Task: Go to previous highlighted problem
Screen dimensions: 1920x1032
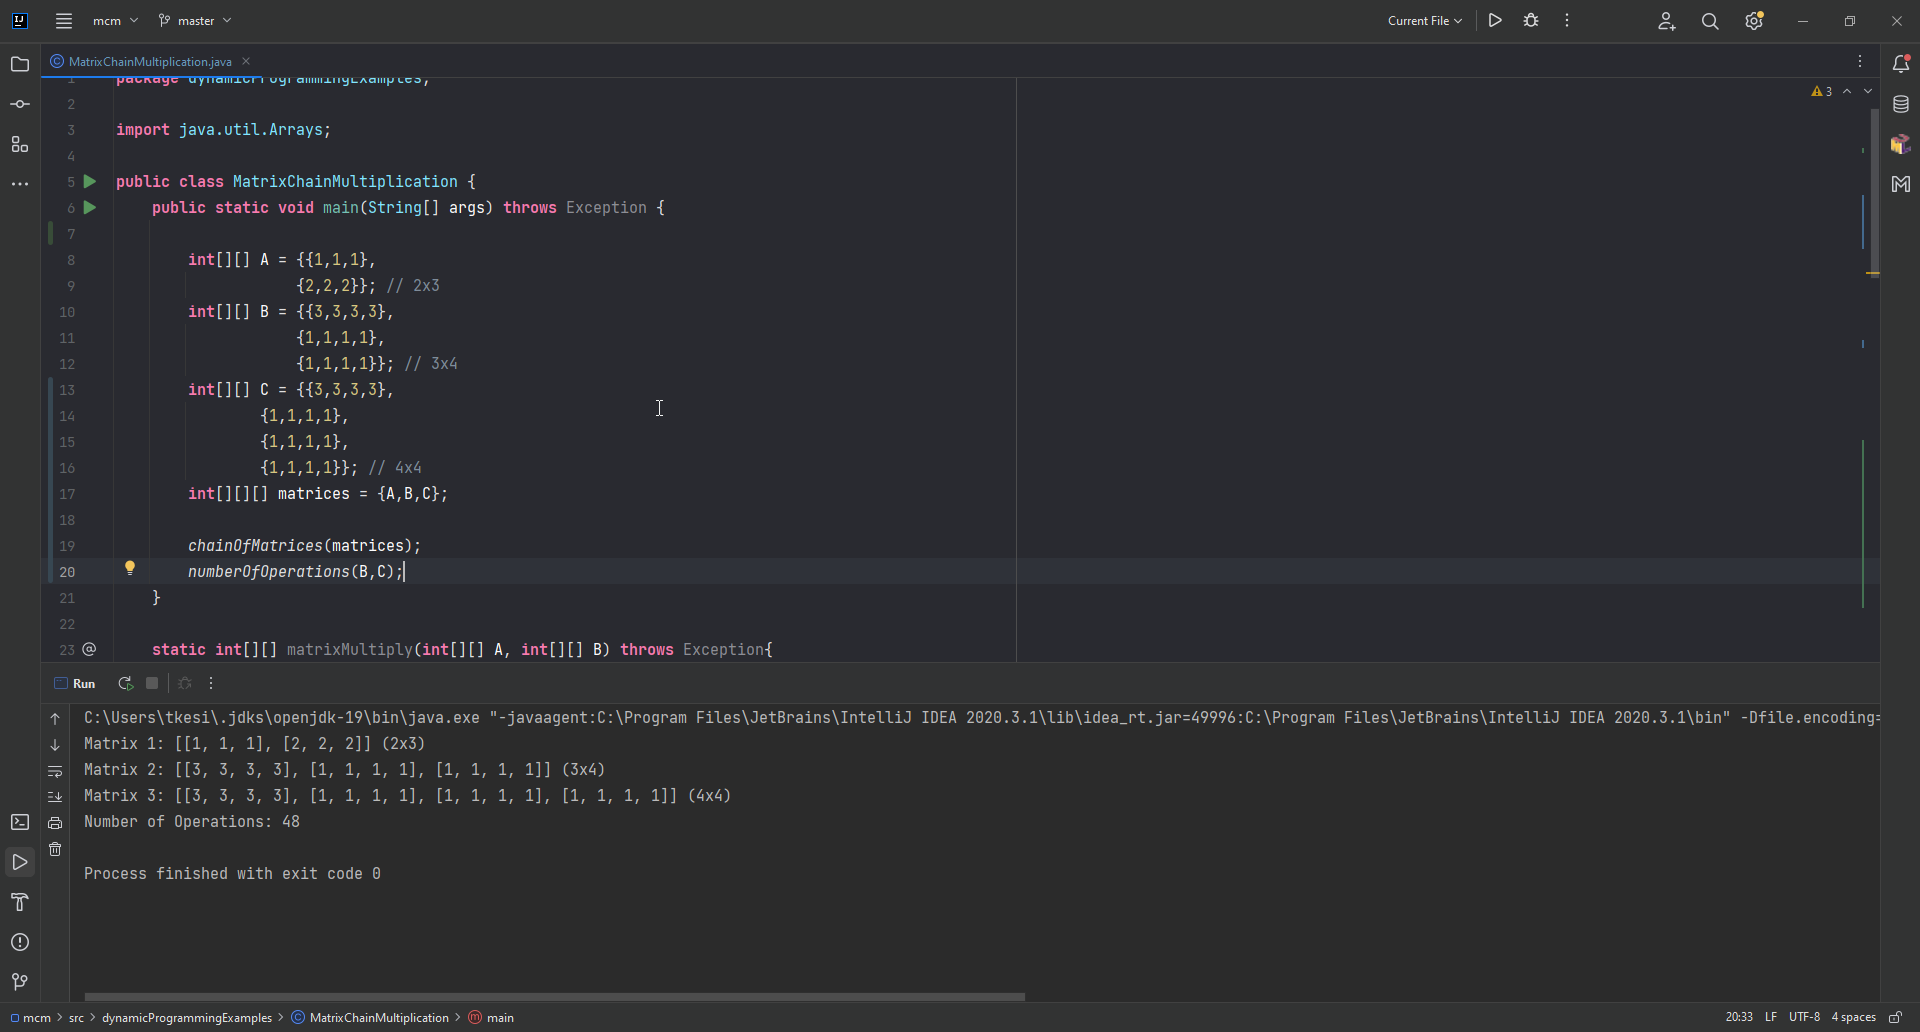Action: (1848, 92)
